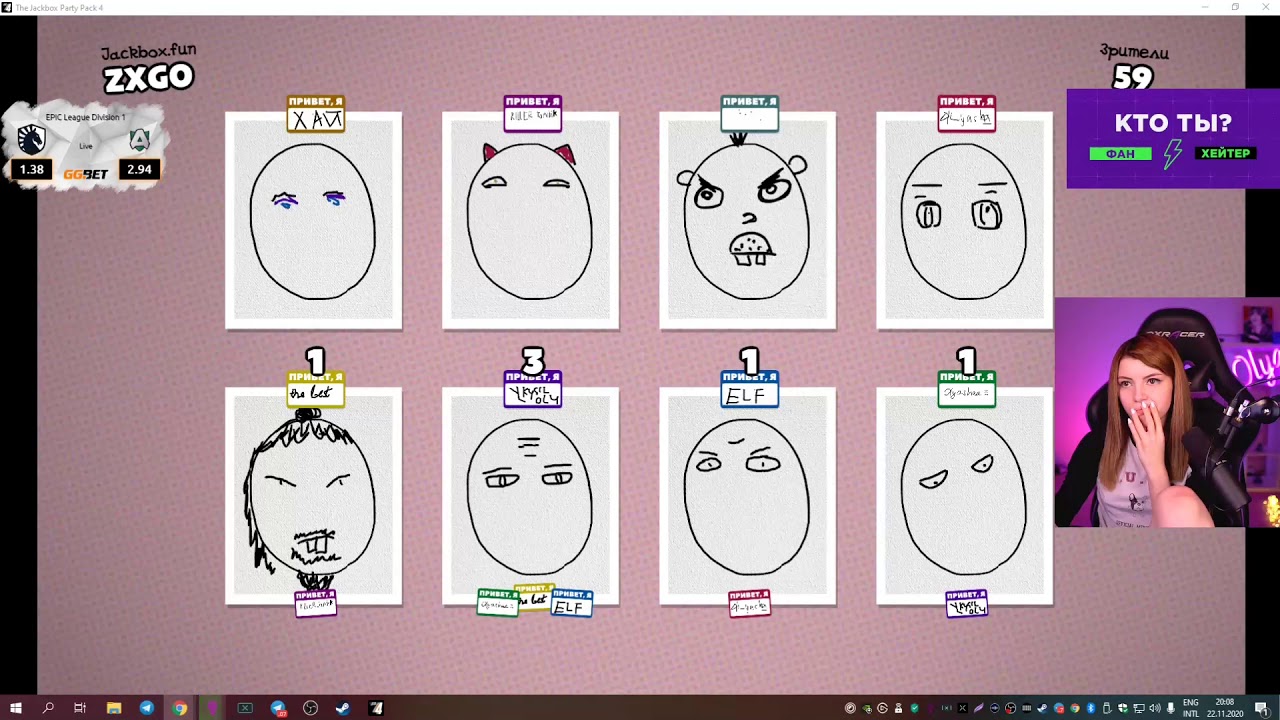This screenshot has height=720, width=1280.
Task: Vote ХЕЙТЕР in the КТО ТЫ poll
Action: point(1225,153)
